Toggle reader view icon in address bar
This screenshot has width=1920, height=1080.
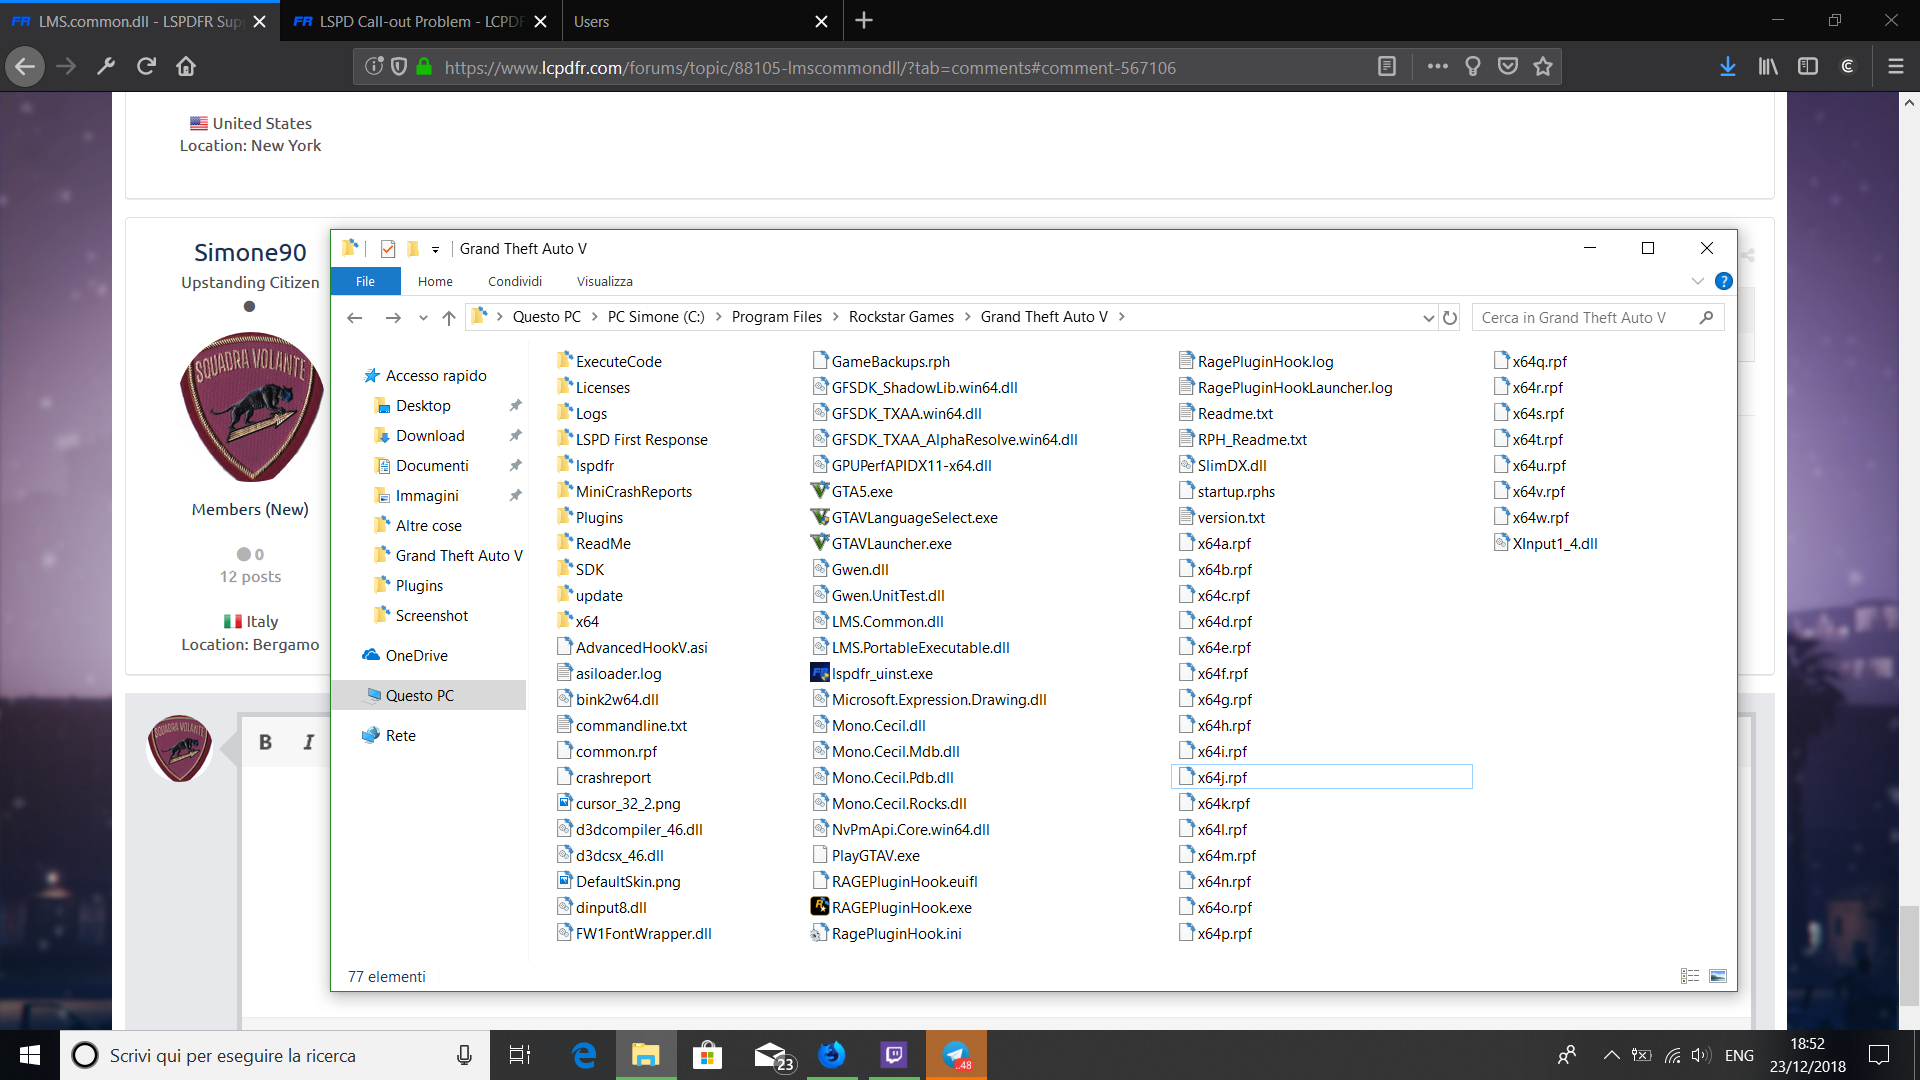point(1386,67)
